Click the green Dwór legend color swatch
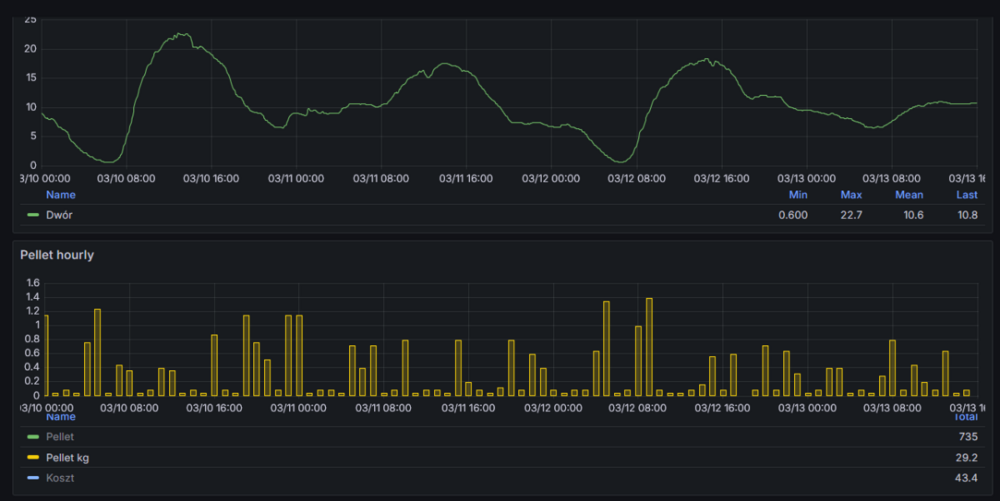1000x501 pixels. [x=33, y=215]
